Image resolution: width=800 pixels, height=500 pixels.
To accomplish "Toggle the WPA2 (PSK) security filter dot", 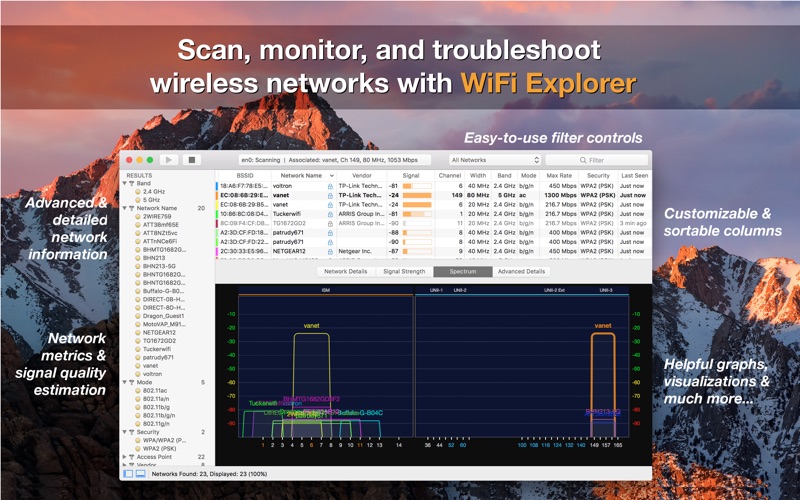I will 138,449.
